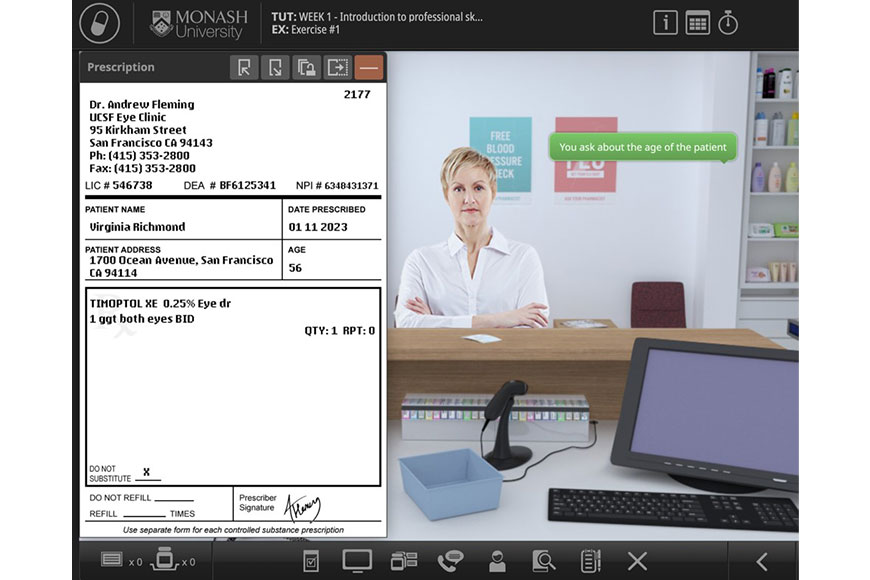Open the clipboard checklist icon in bottom toolbar
The height and width of the screenshot is (580, 870).
pos(311,561)
